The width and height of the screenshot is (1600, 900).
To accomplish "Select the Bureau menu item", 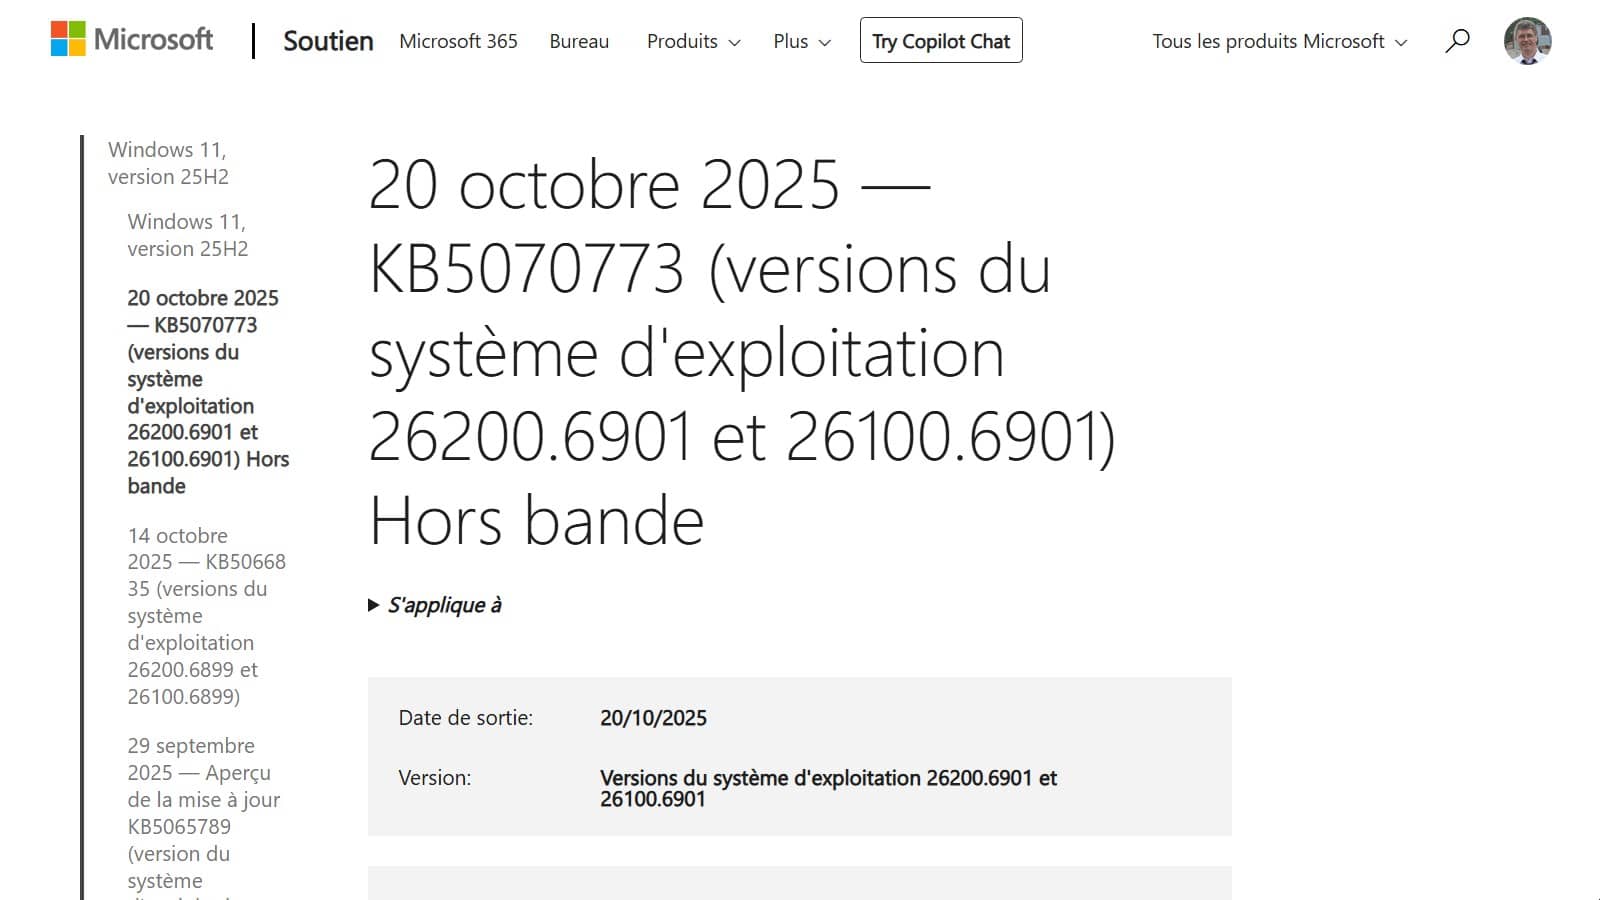I will pos(579,41).
